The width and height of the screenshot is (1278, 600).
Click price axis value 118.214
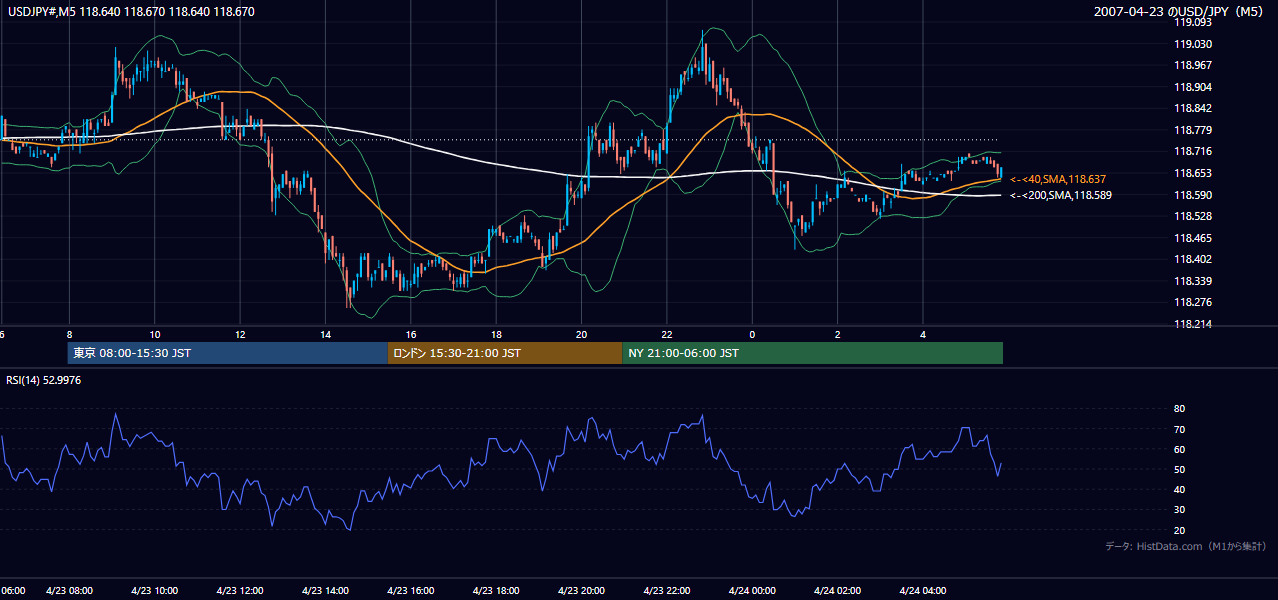point(1193,325)
